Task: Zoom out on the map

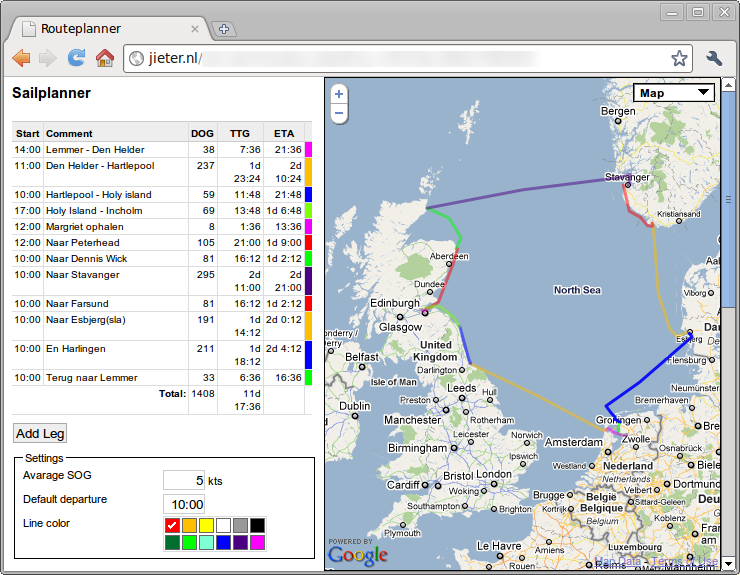Action: click(x=339, y=113)
